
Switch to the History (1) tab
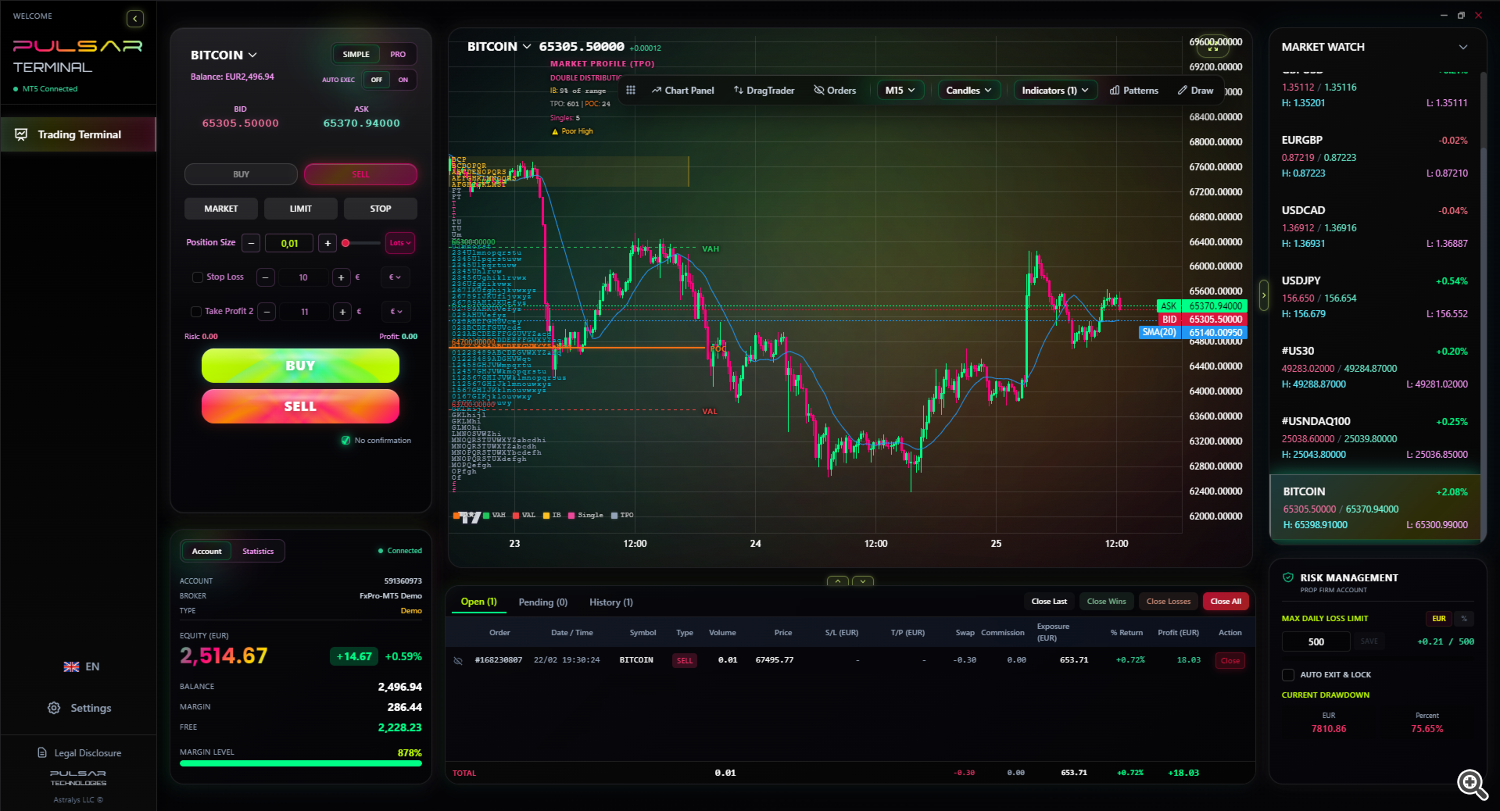pos(611,602)
